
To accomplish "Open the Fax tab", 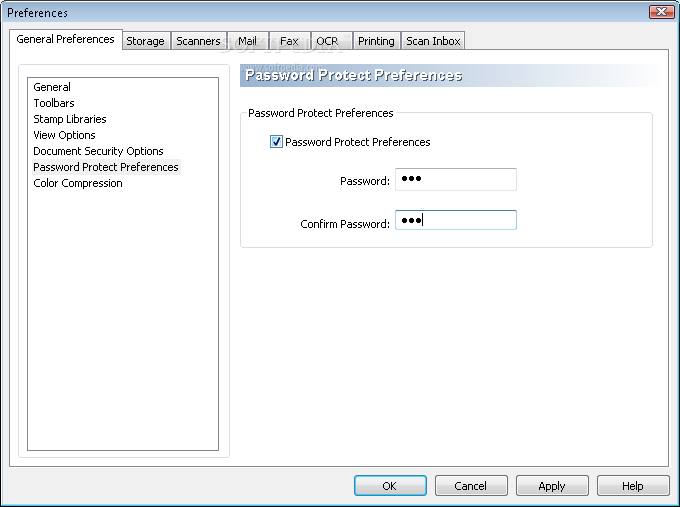I will (289, 41).
